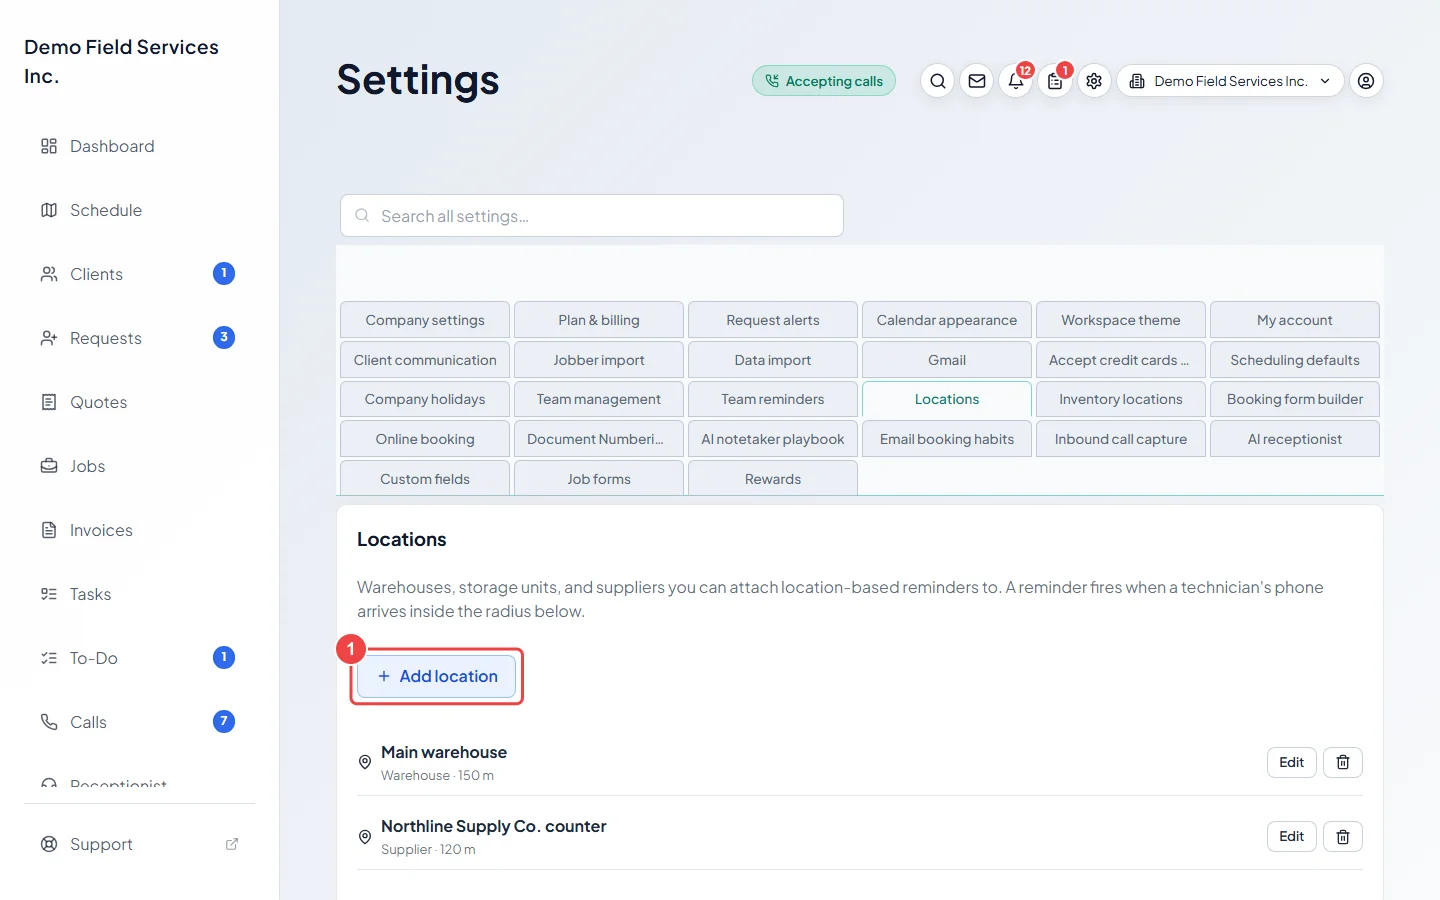This screenshot has width=1440, height=900.
Task: Open To-Do in the sidebar
Action: 140,658
